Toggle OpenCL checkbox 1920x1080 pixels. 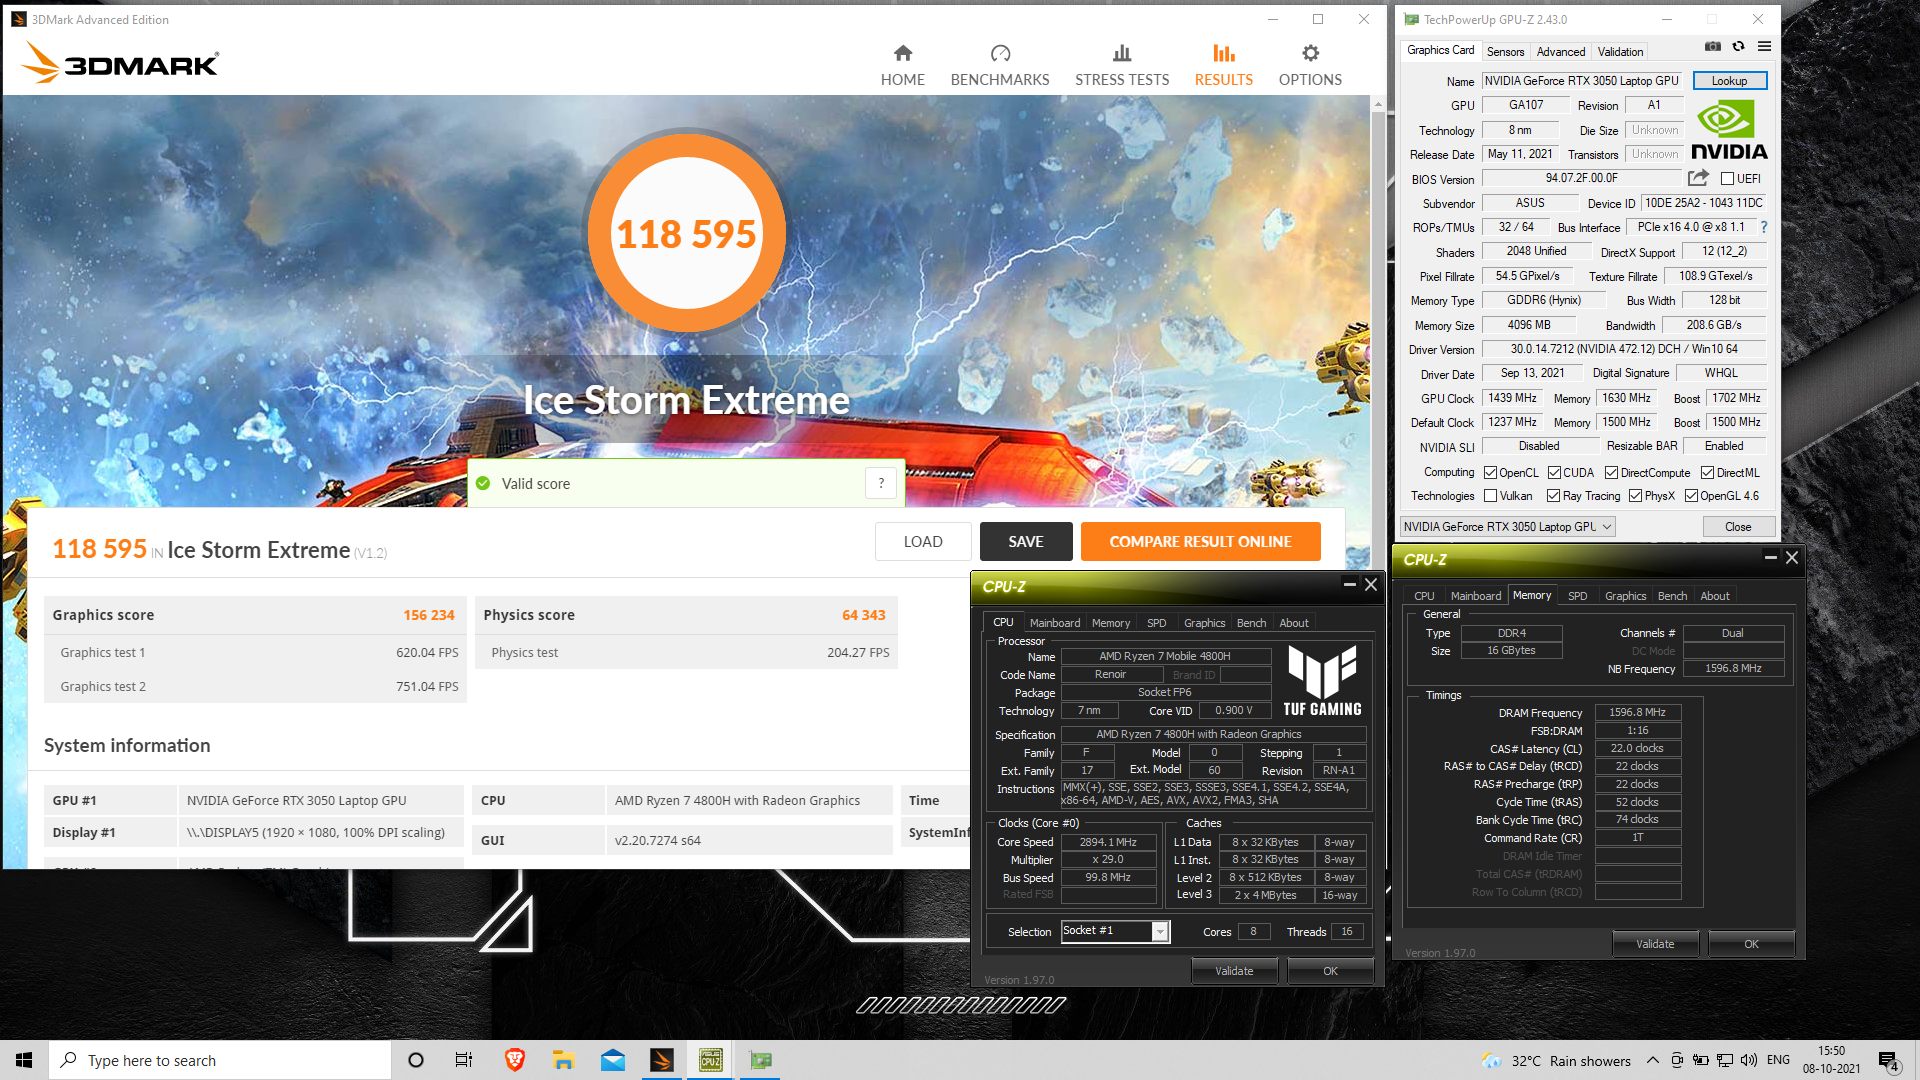click(1490, 472)
